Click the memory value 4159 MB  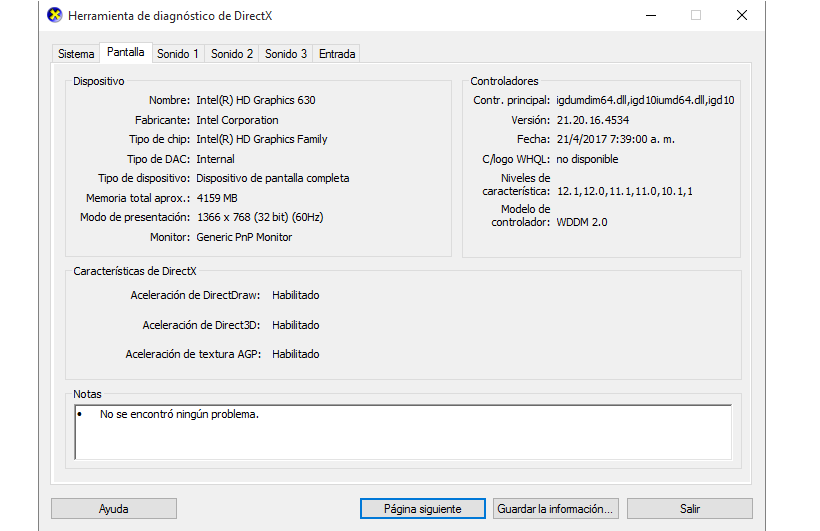(217, 198)
